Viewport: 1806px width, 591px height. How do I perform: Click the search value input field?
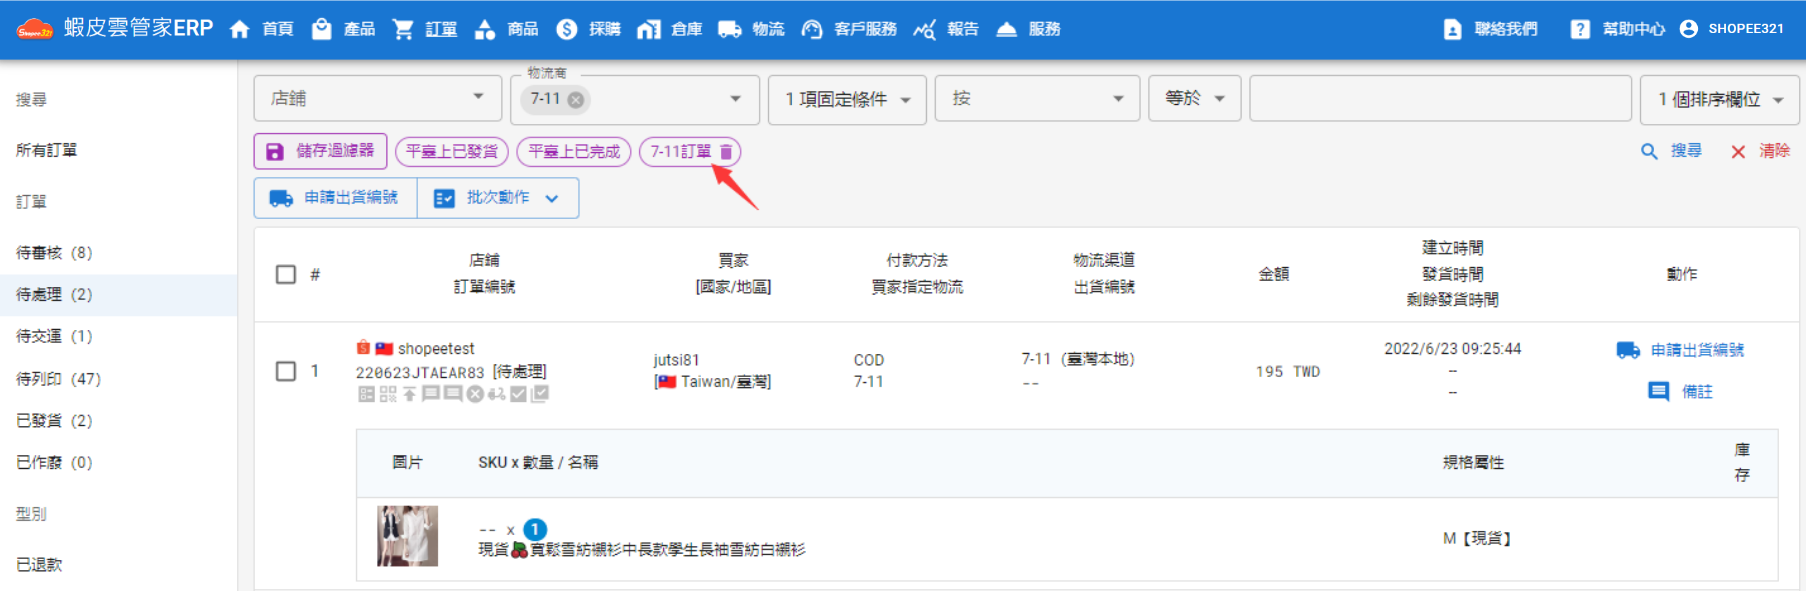(1441, 98)
